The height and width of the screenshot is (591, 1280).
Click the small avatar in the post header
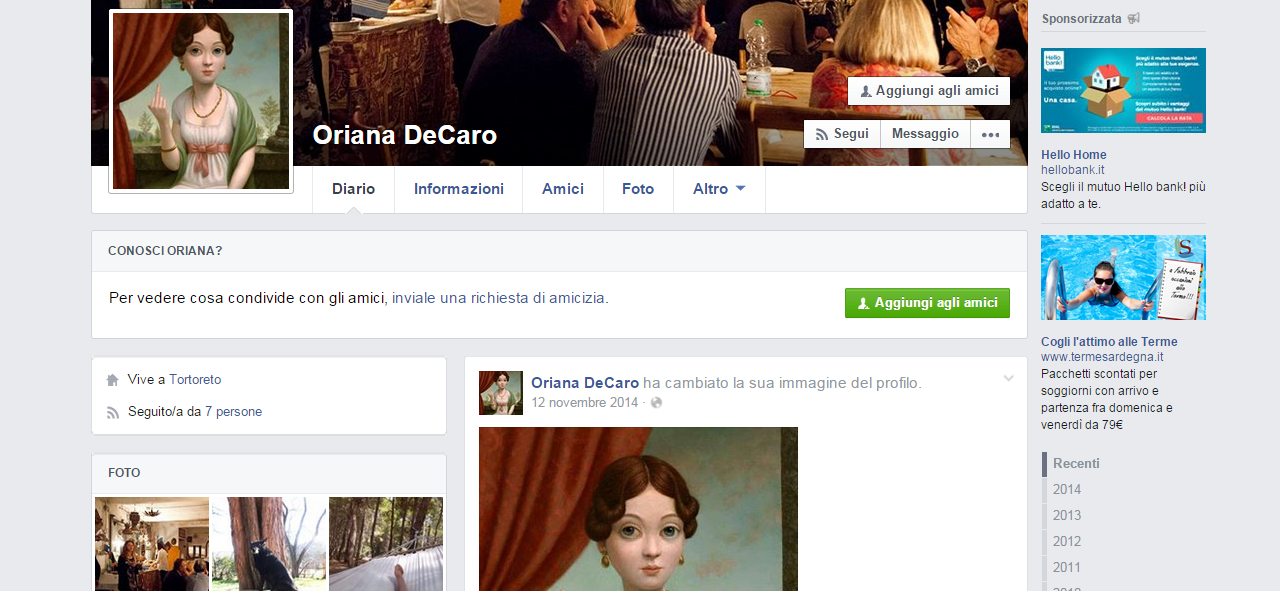coord(501,393)
